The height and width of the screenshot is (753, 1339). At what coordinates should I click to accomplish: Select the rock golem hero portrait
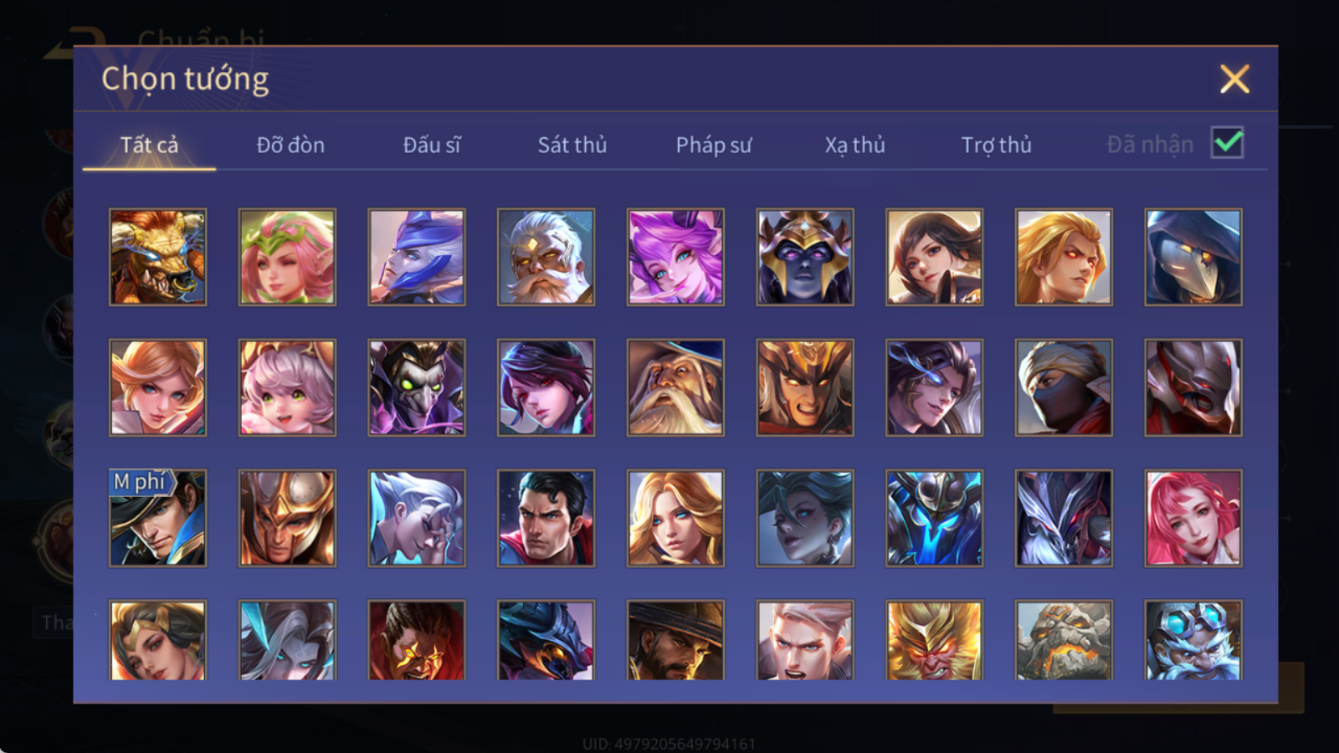1064,640
